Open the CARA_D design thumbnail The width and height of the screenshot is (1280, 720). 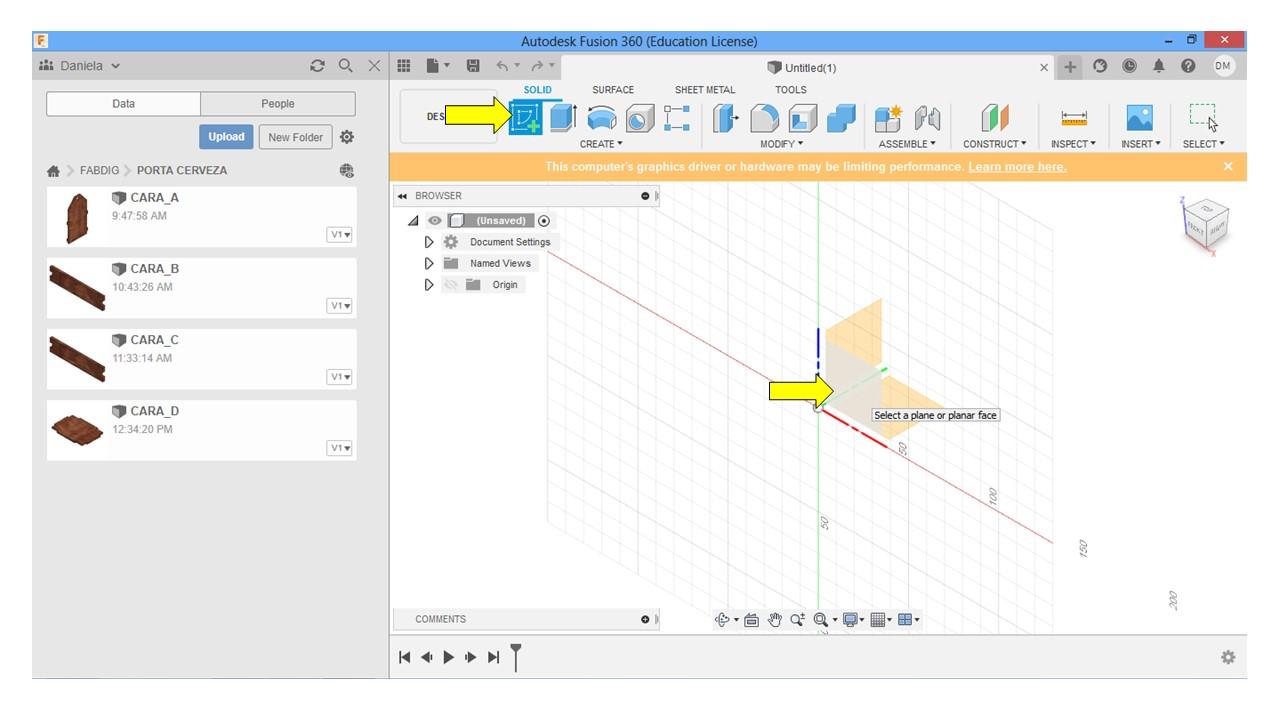coord(77,430)
